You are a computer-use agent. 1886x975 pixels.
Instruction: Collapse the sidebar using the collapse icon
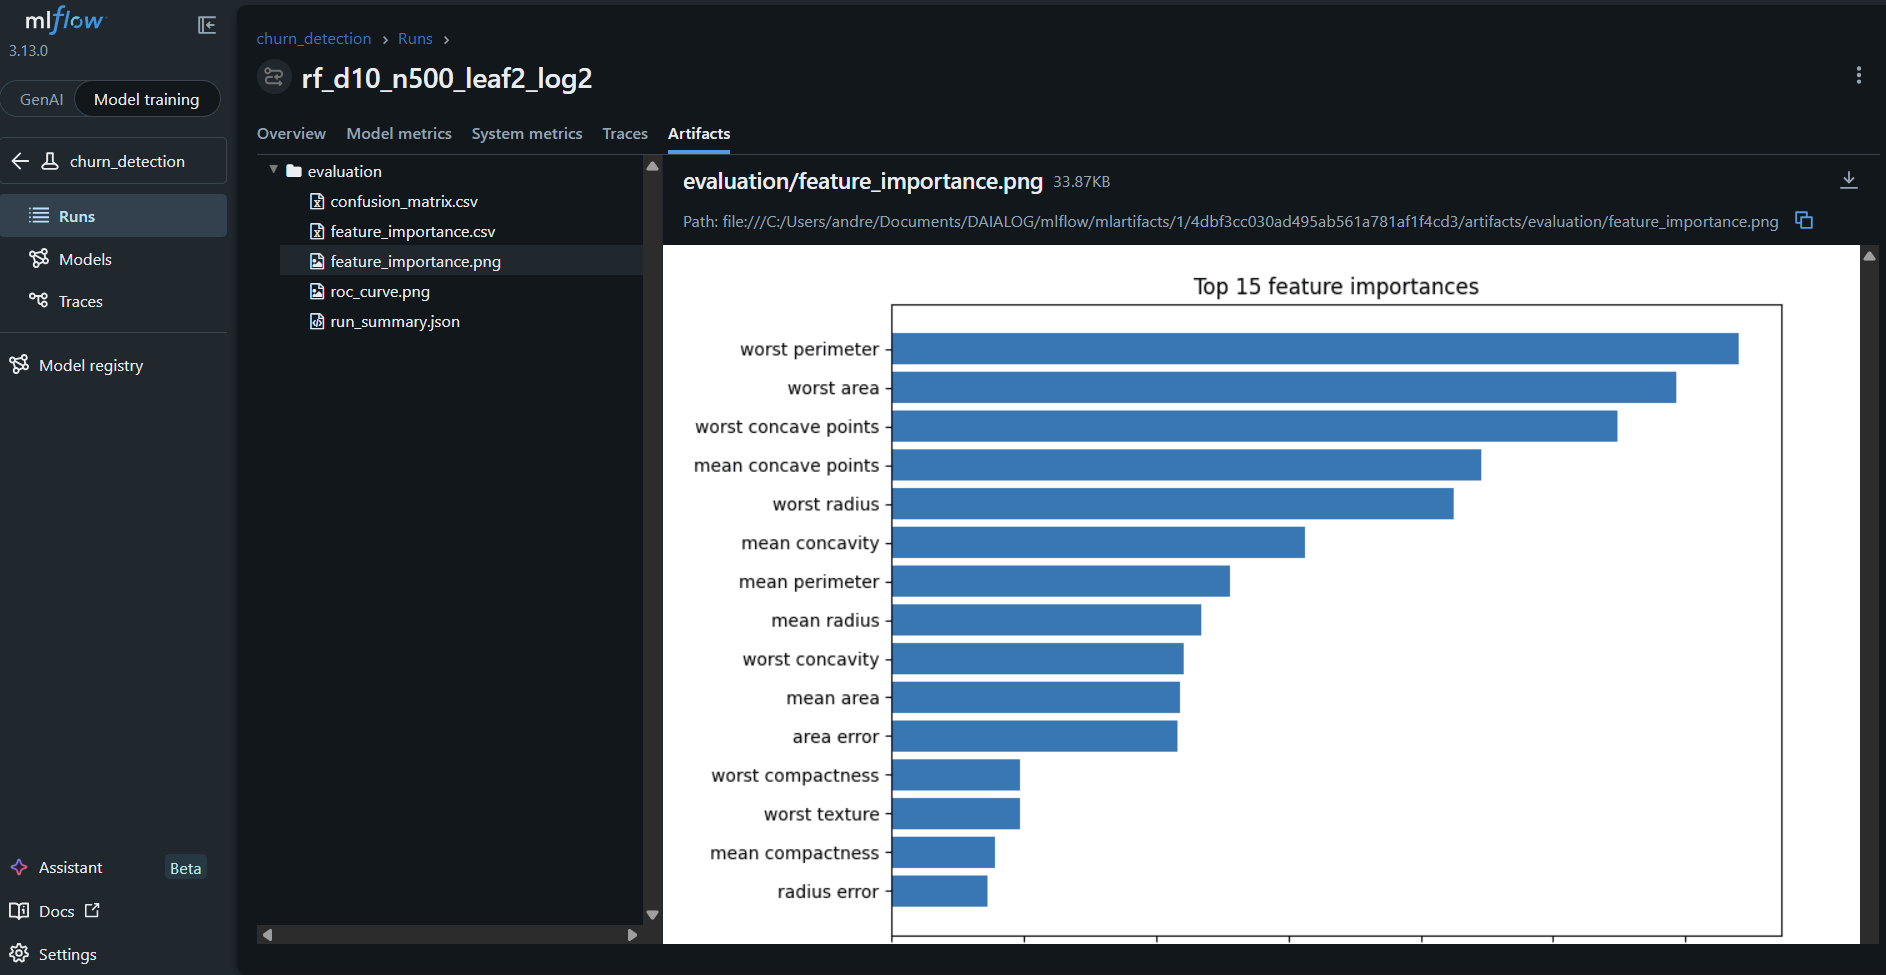coord(207,25)
